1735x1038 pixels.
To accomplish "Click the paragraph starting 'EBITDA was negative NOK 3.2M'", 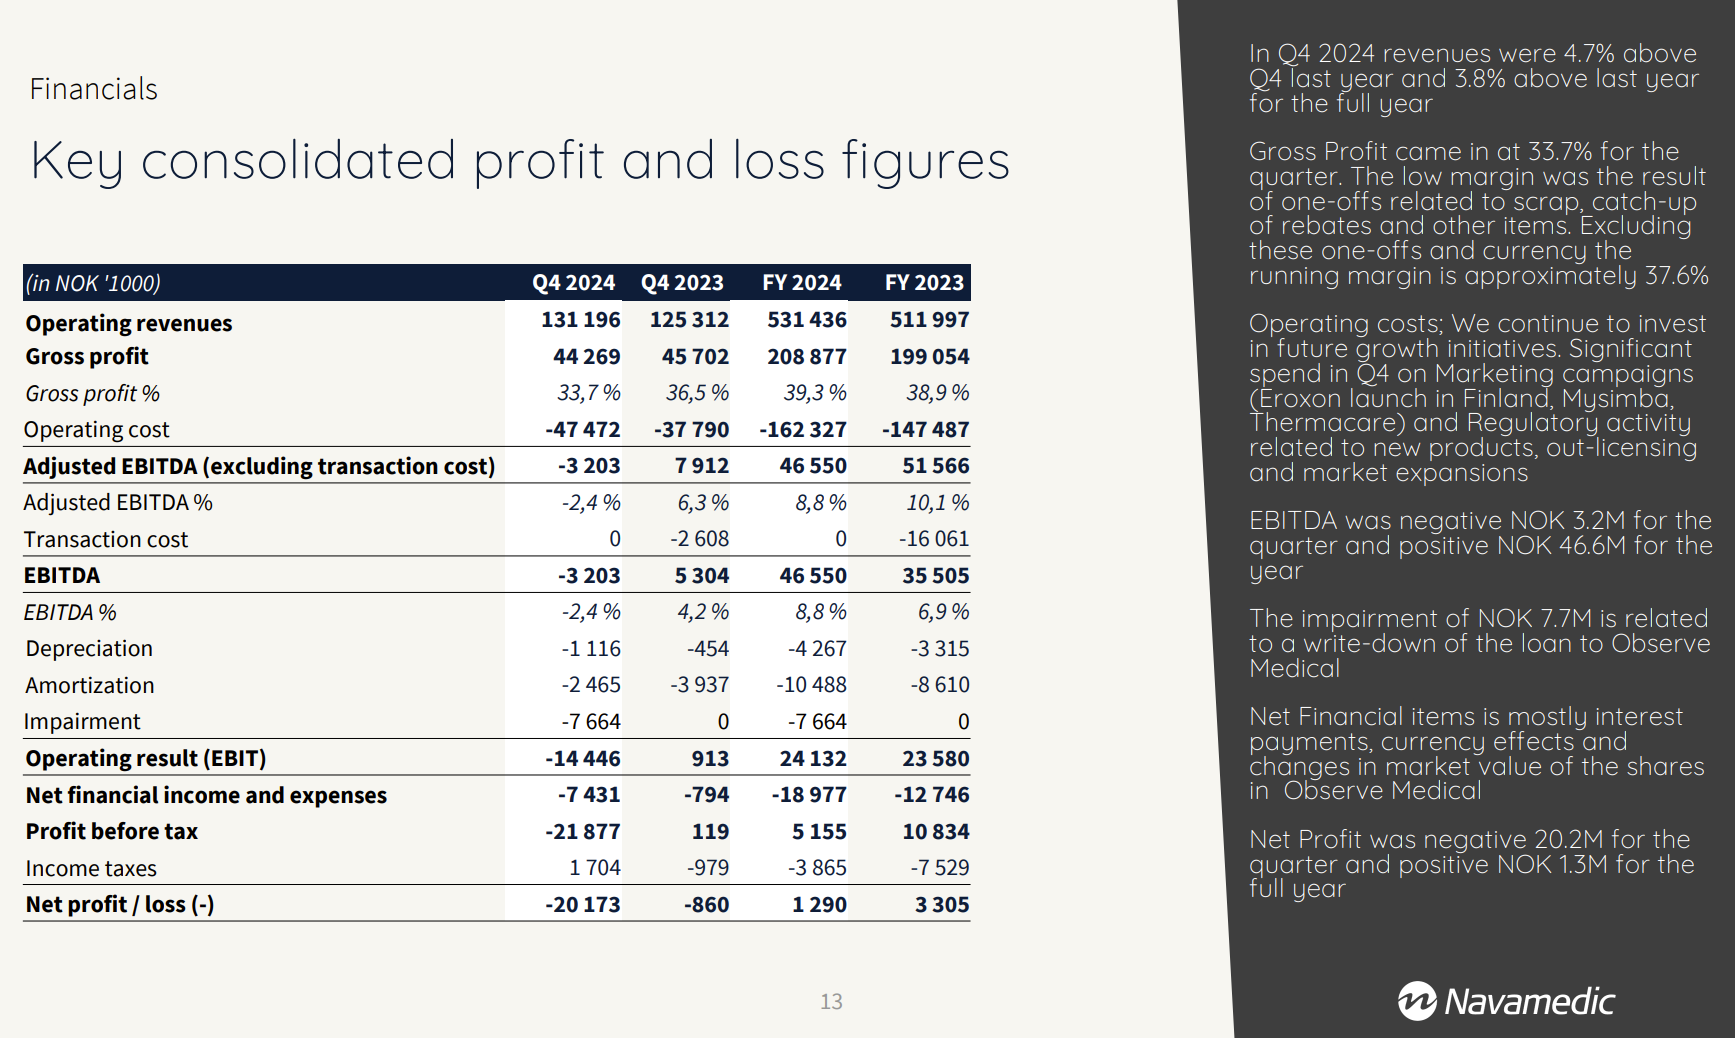I will tap(1481, 546).
